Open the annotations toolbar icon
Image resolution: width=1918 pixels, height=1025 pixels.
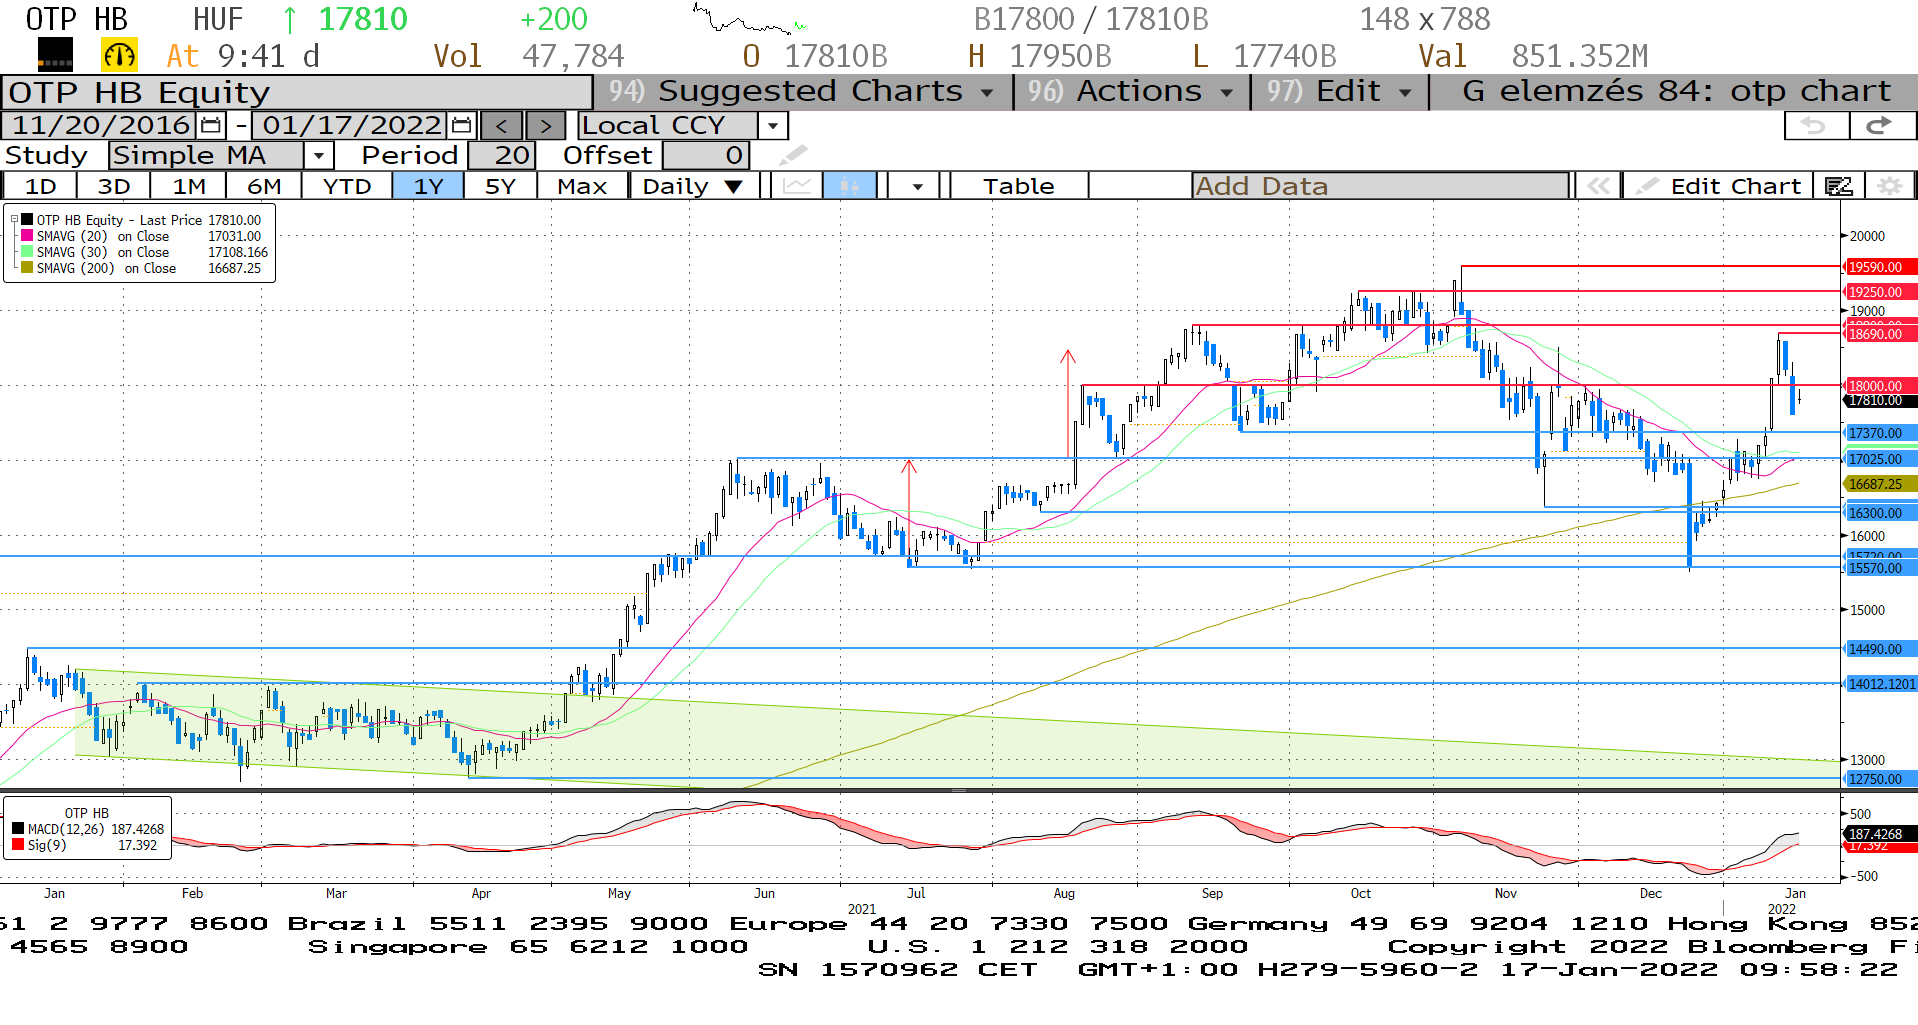1839,186
